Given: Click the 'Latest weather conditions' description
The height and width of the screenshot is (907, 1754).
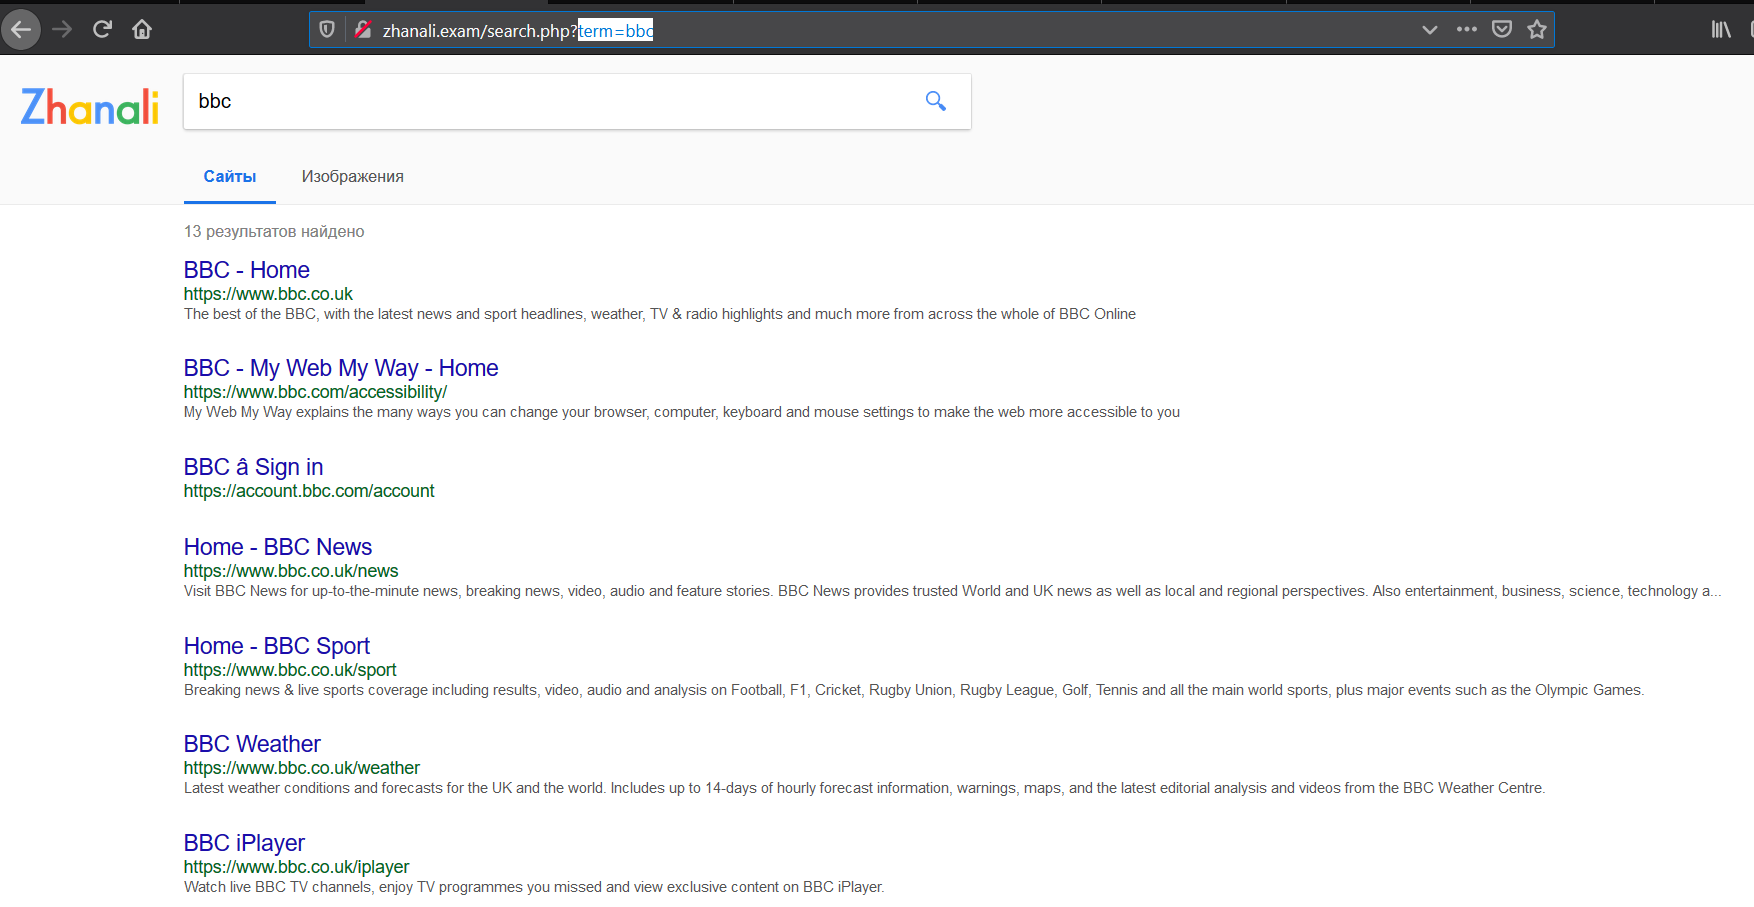Looking at the screenshot, I should pyautogui.click(x=865, y=788).
